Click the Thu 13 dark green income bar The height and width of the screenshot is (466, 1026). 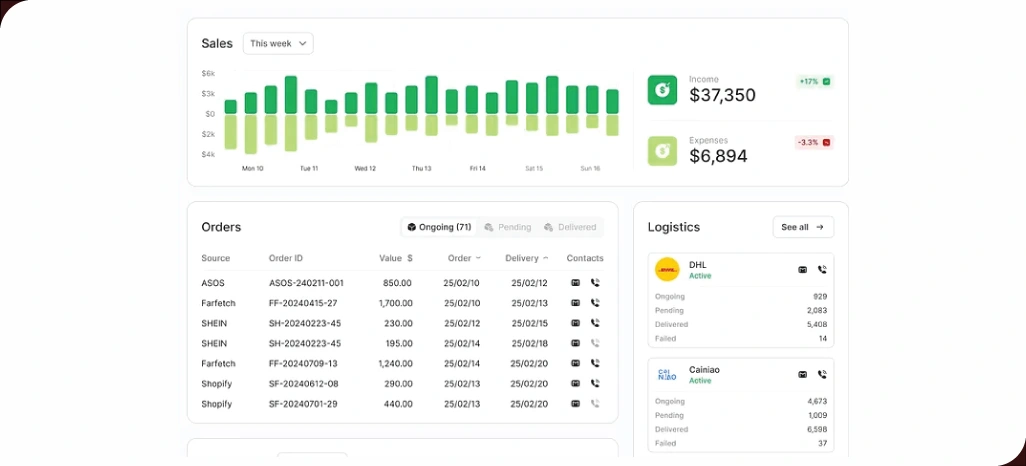pos(431,95)
